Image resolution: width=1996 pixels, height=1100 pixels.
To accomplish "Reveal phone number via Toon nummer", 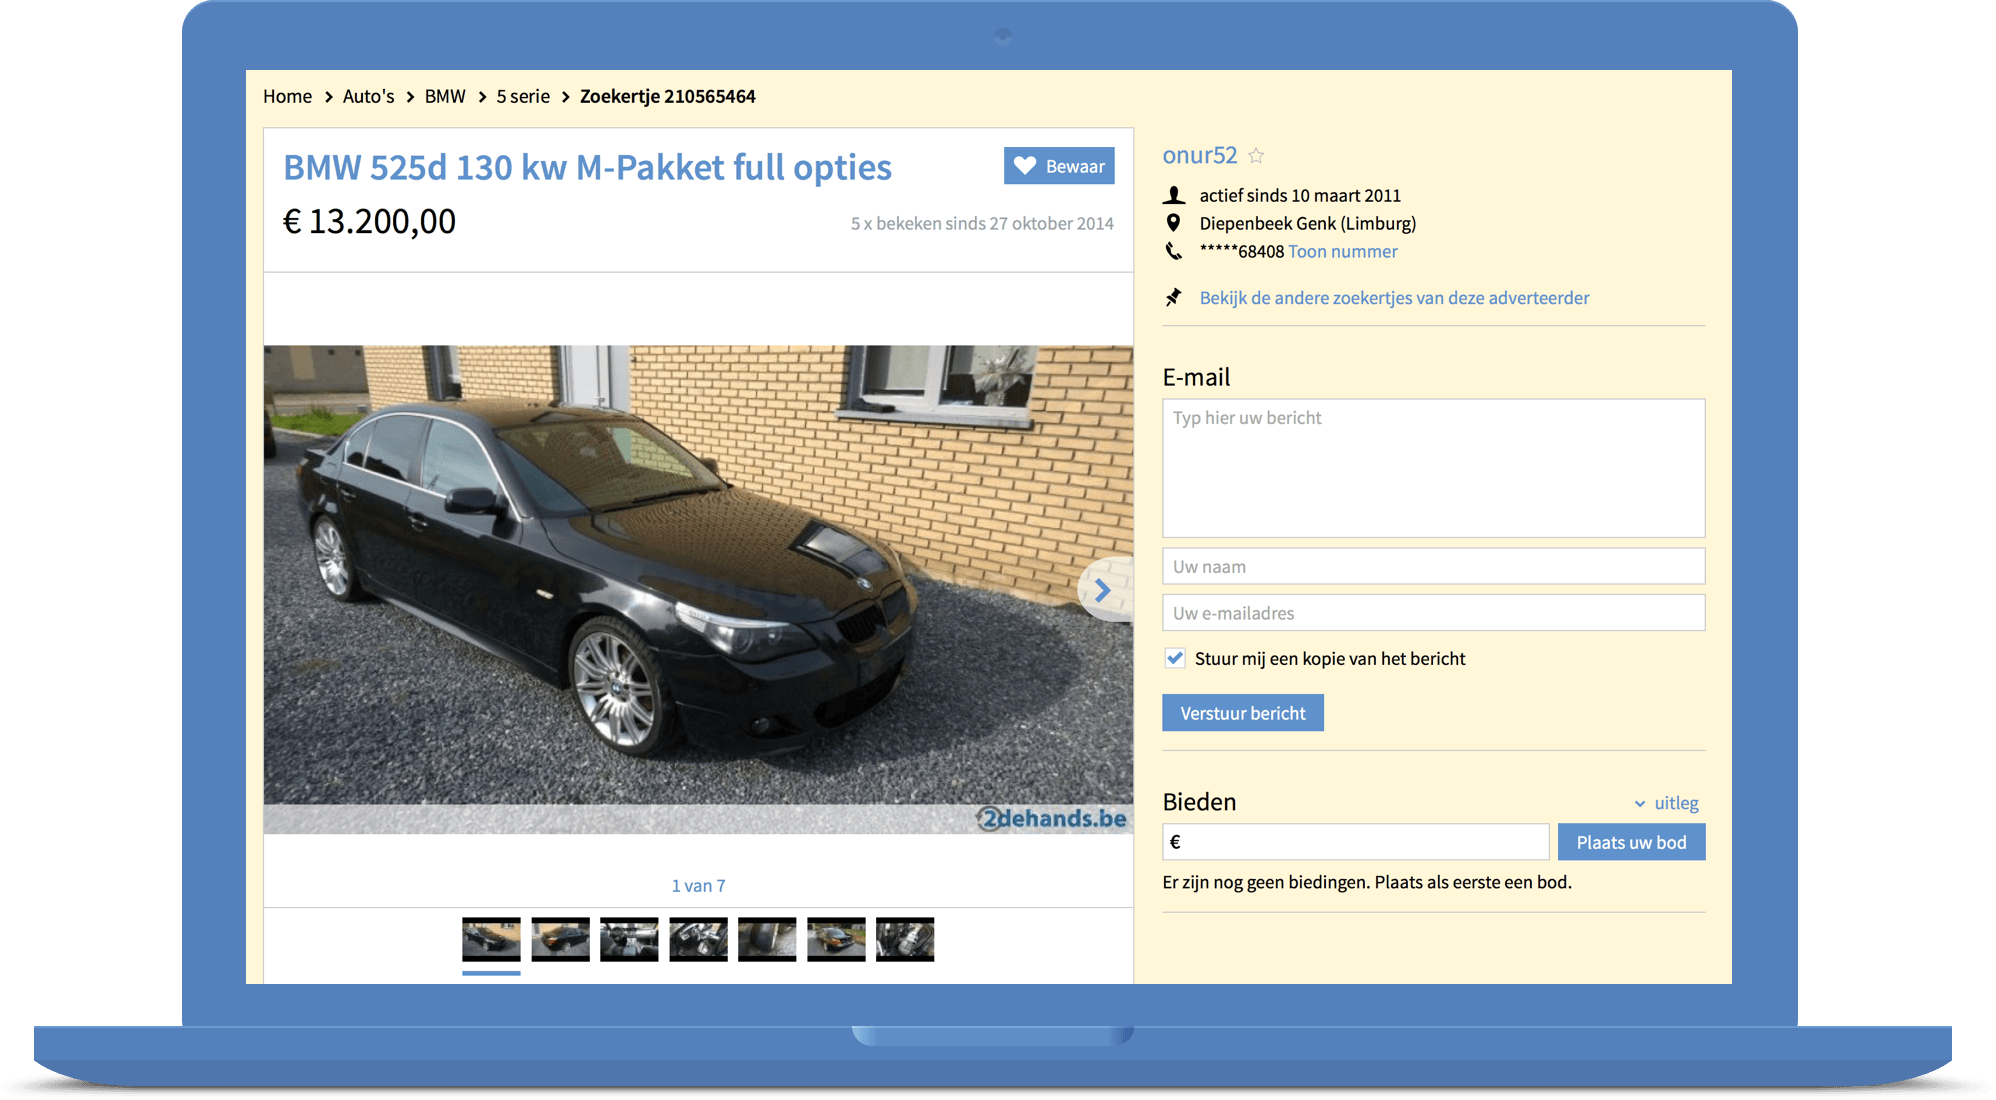I will pos(1342,252).
